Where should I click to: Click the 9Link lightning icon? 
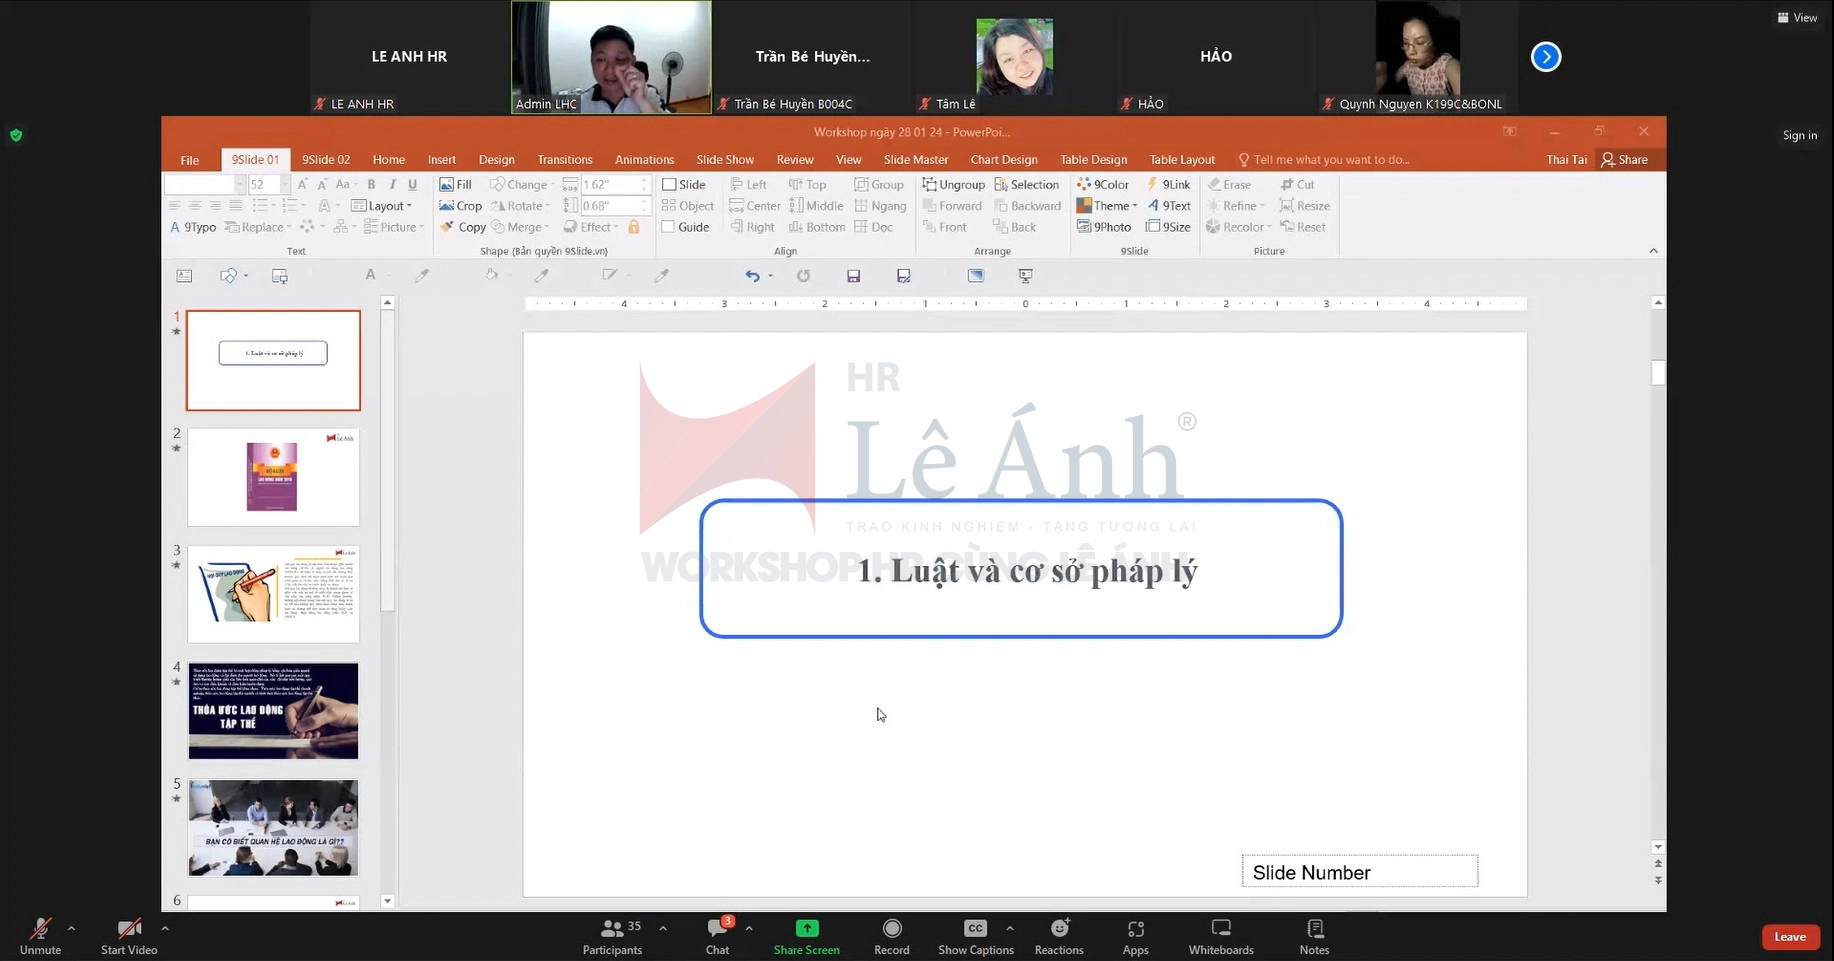pos(1153,185)
